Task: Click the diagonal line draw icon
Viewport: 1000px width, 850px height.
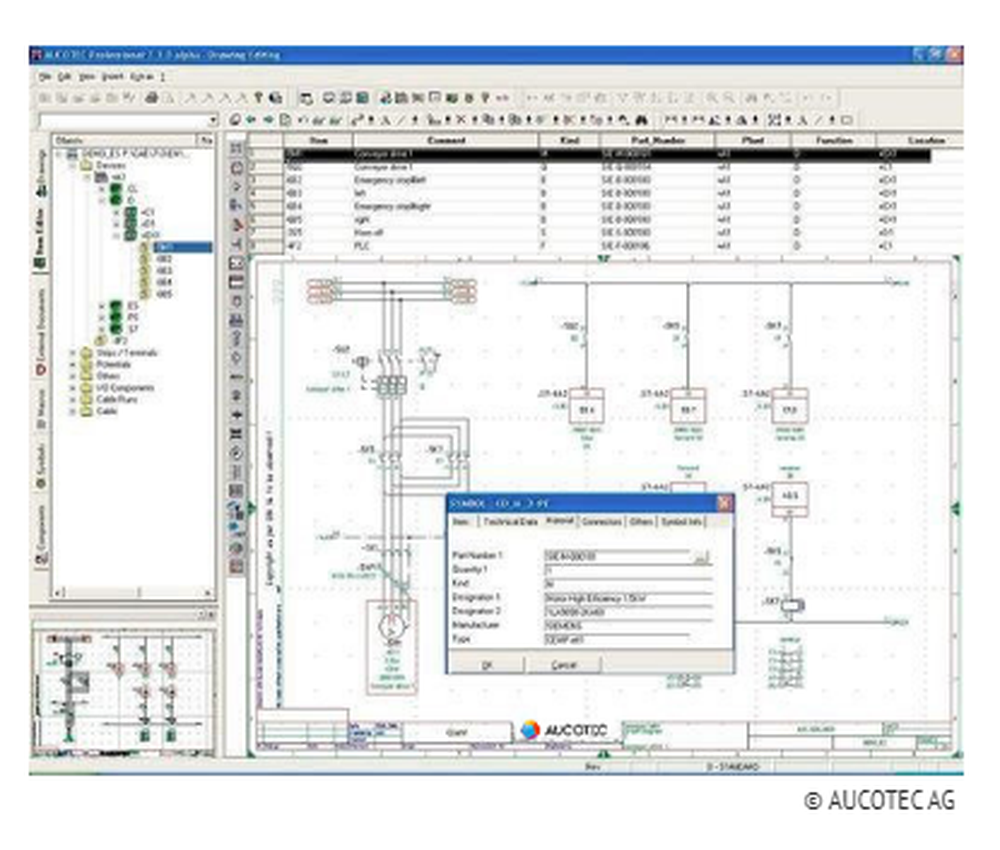Action: pos(401,119)
